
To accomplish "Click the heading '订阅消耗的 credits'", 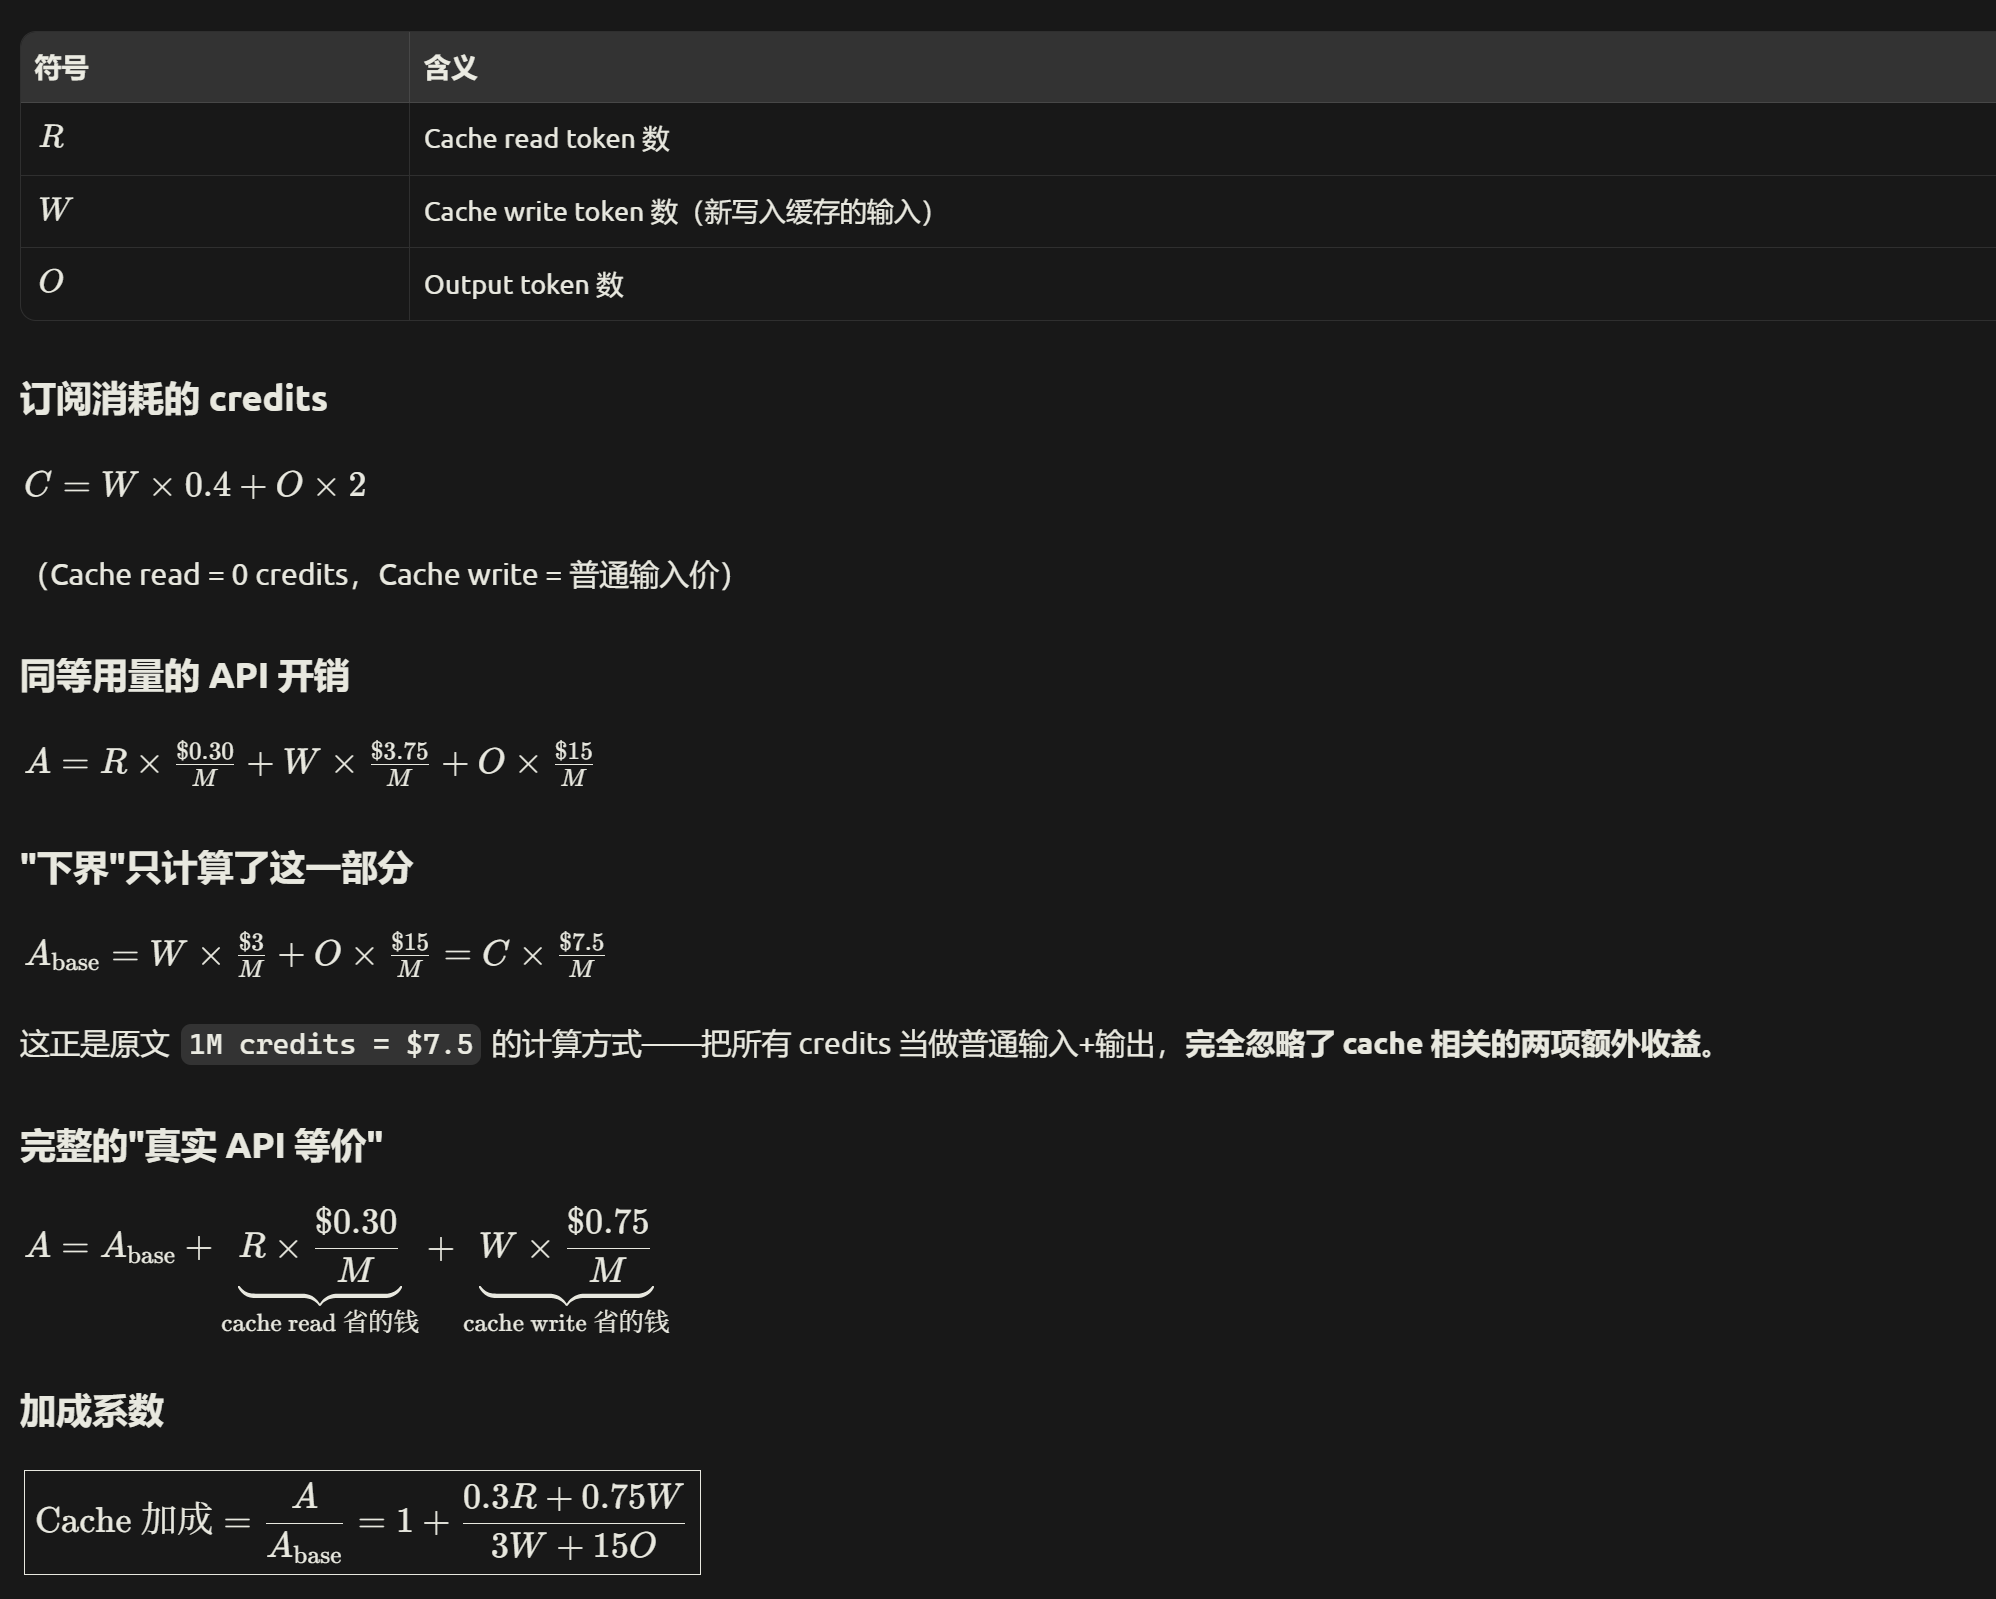I will [x=174, y=398].
